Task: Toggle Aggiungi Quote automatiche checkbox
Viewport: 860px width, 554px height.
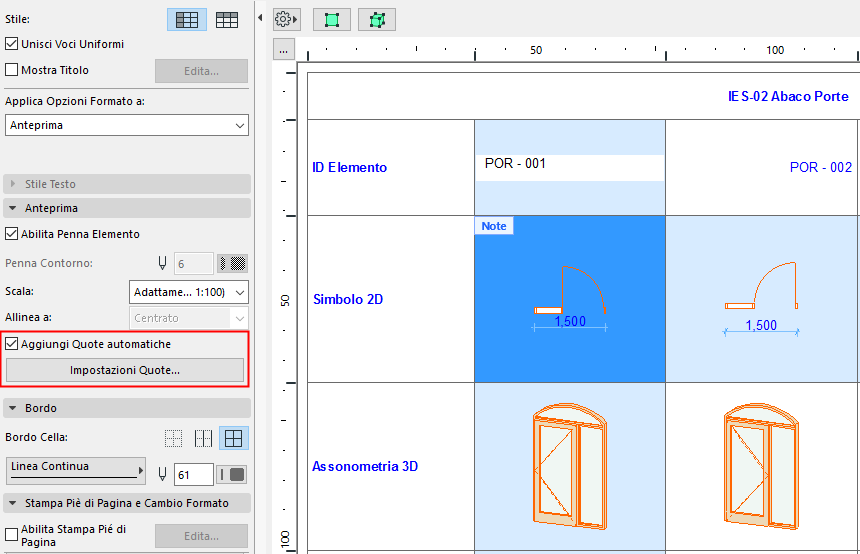Action: [11, 344]
